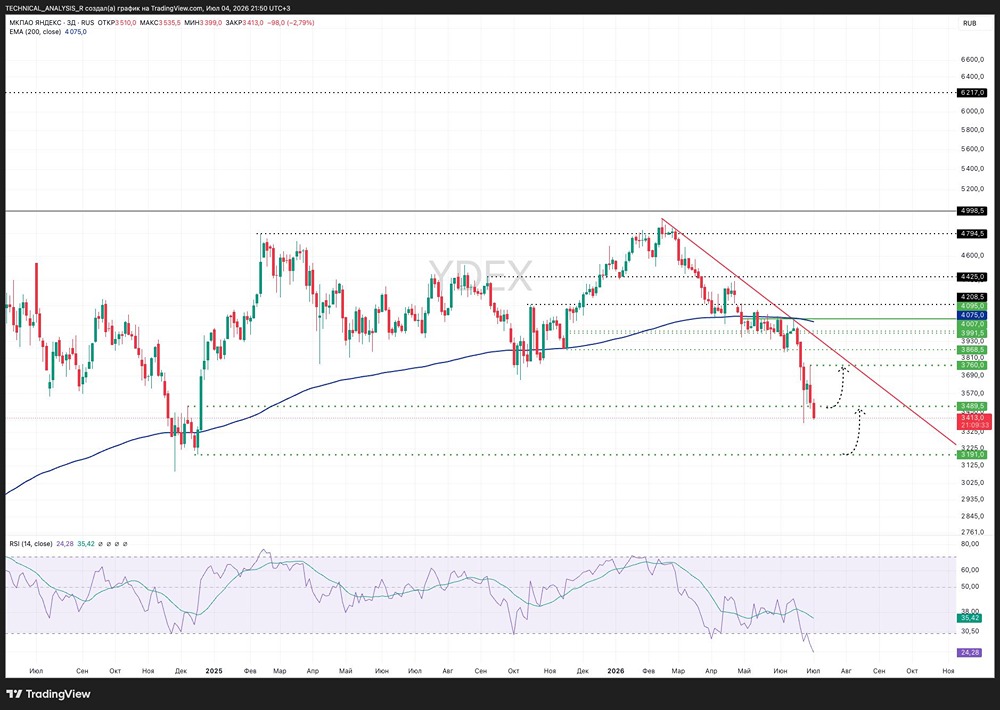The width and height of the screenshot is (1000, 710).
Task: Open the RUB currency selector
Action: click(x=969, y=24)
